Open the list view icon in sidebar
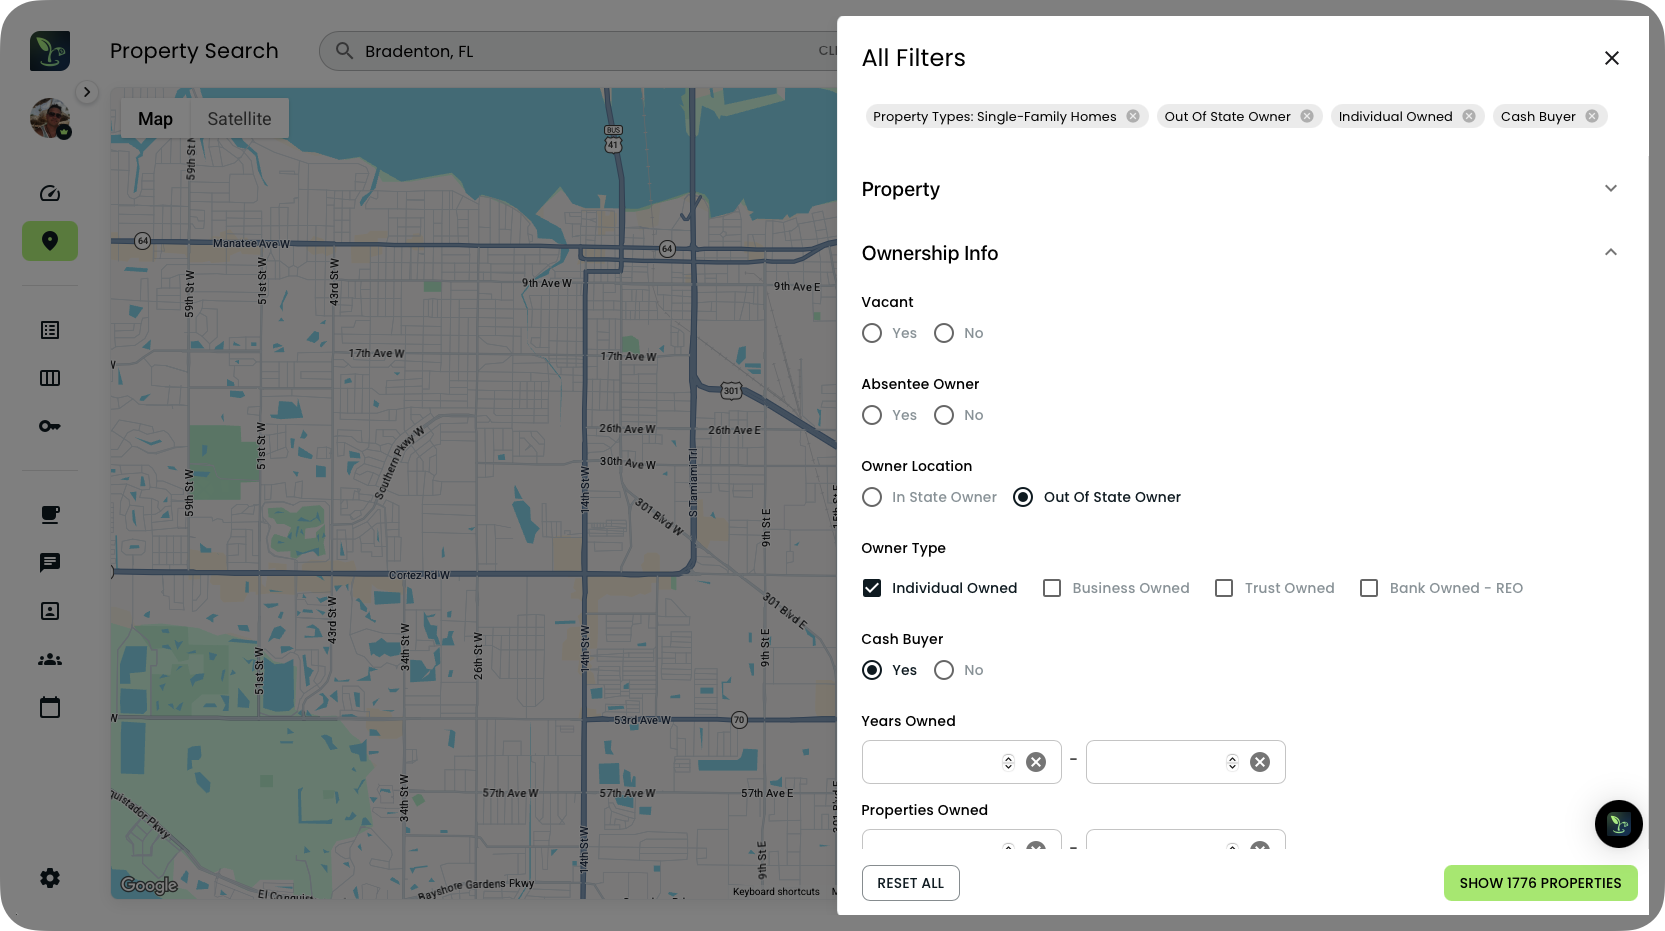The width and height of the screenshot is (1665, 931). tap(50, 329)
